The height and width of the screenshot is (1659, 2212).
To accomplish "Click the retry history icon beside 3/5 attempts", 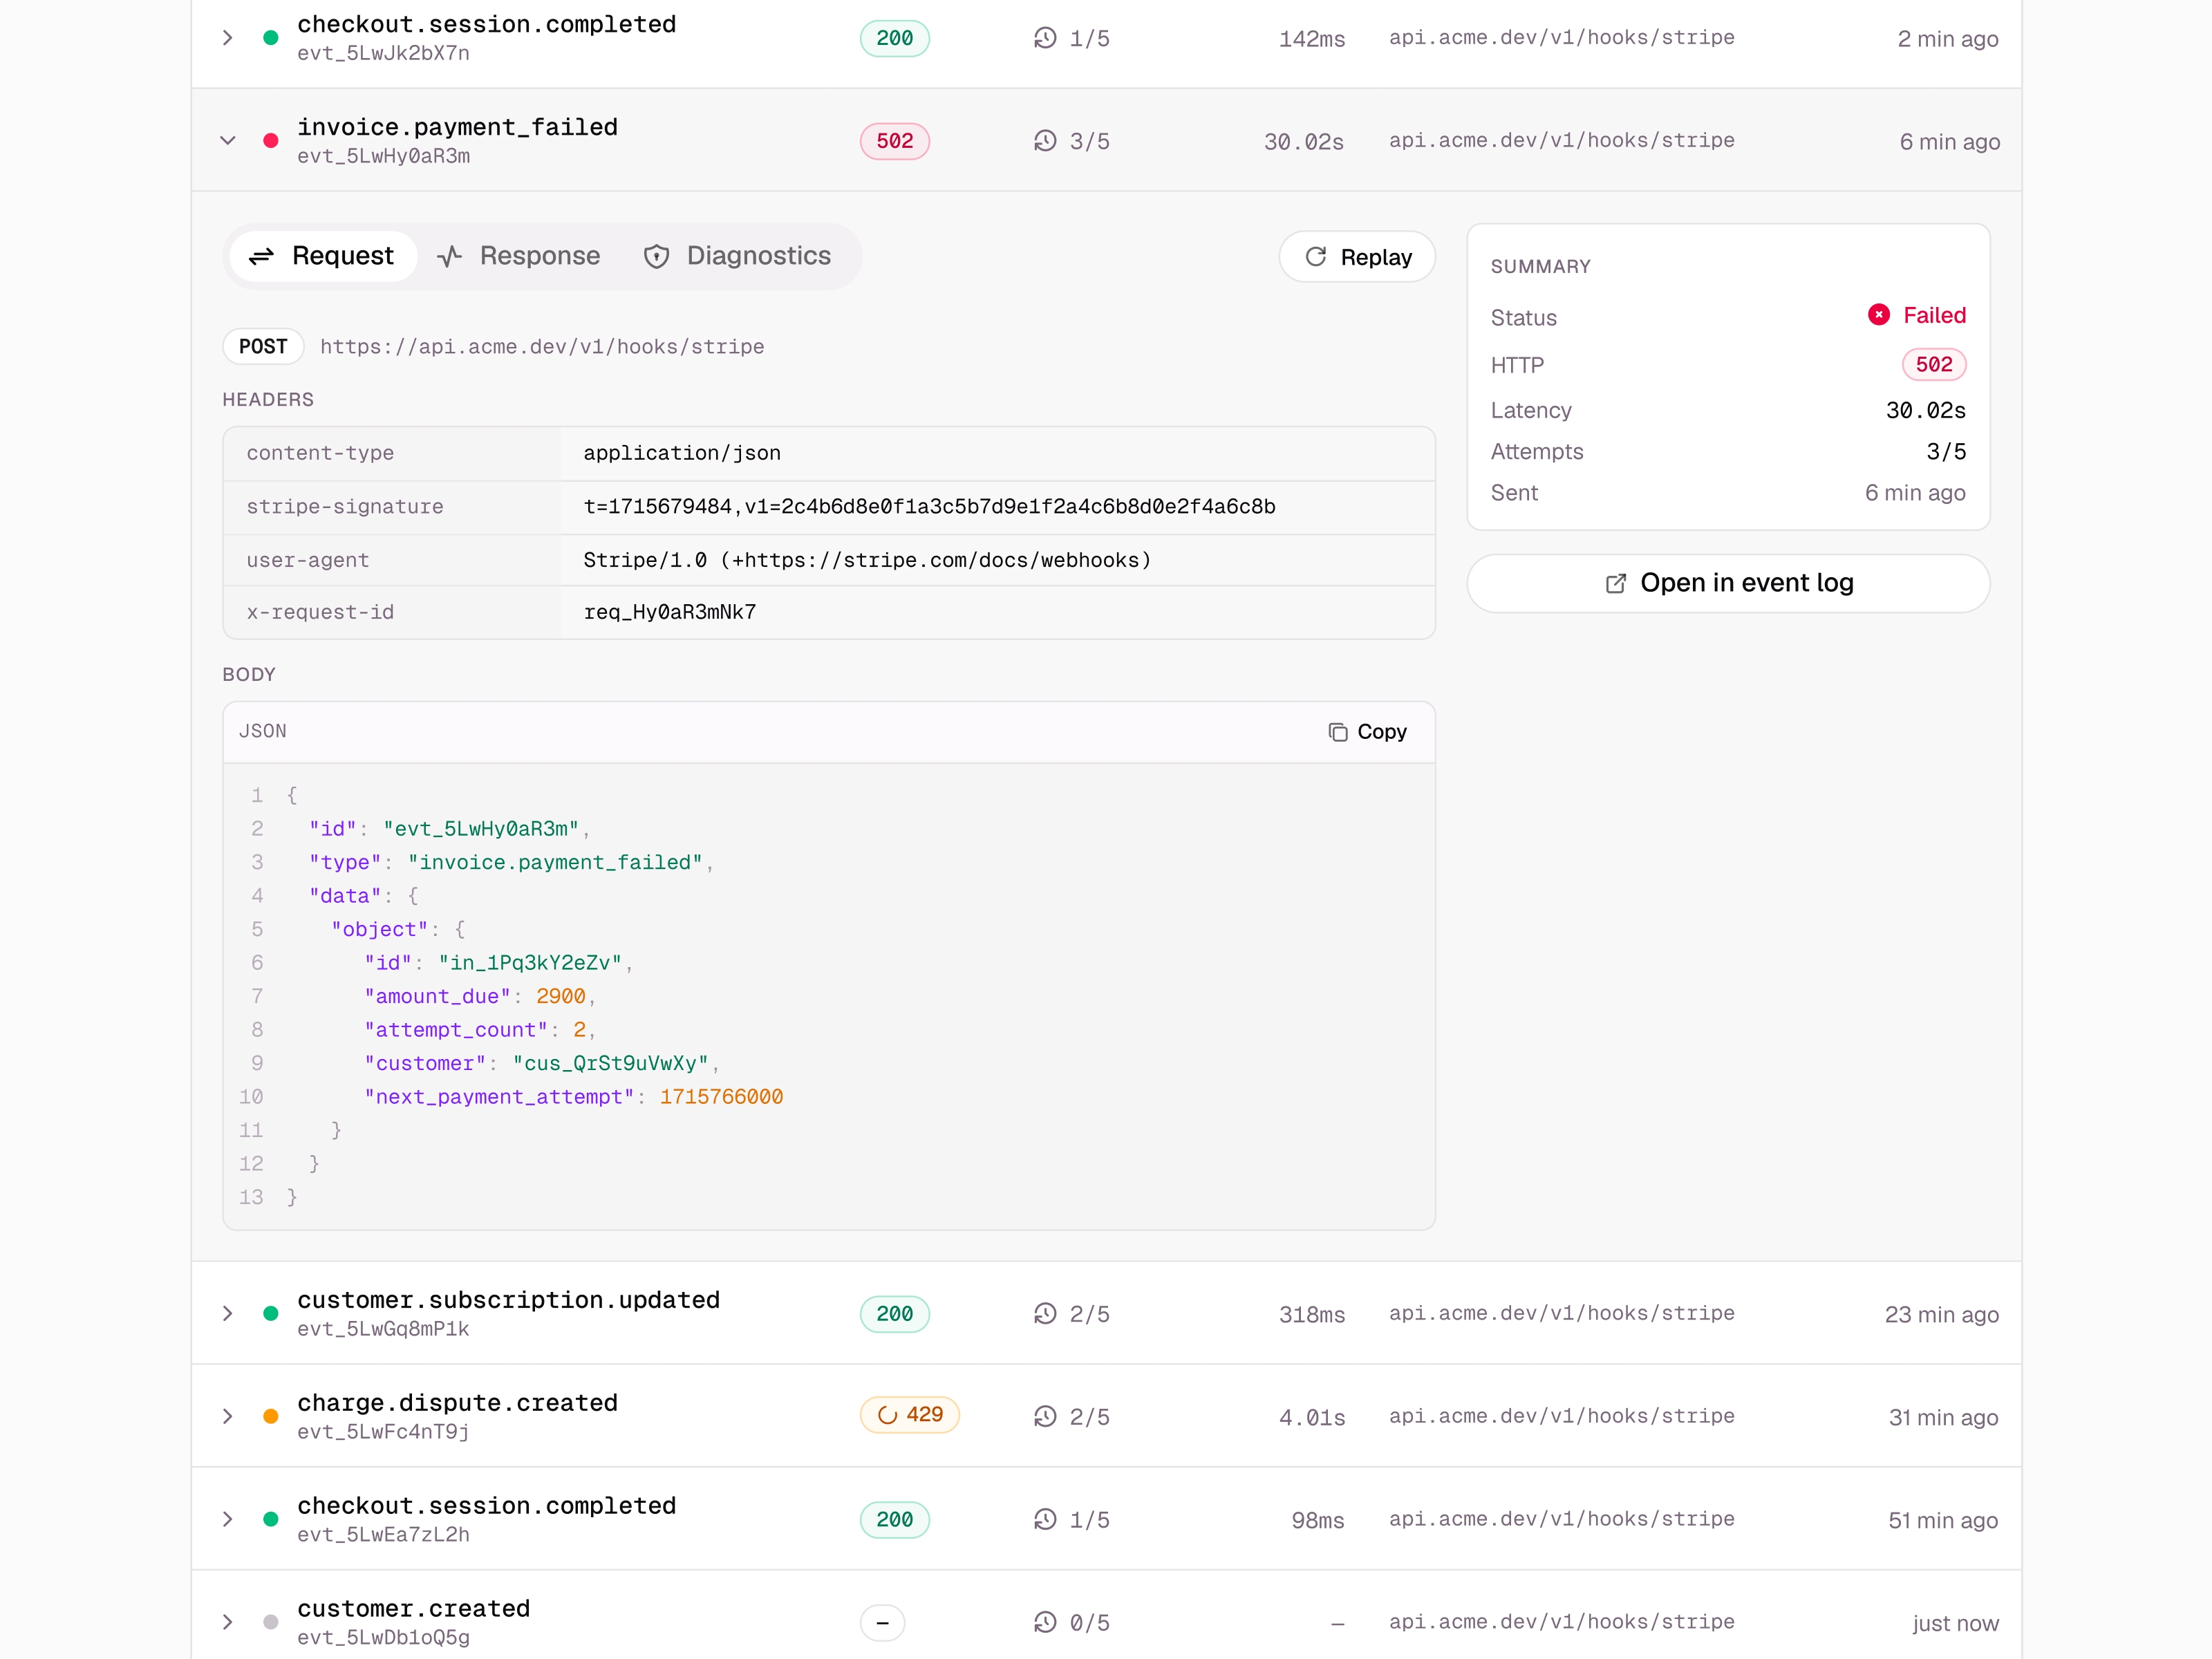I will pos(1045,141).
